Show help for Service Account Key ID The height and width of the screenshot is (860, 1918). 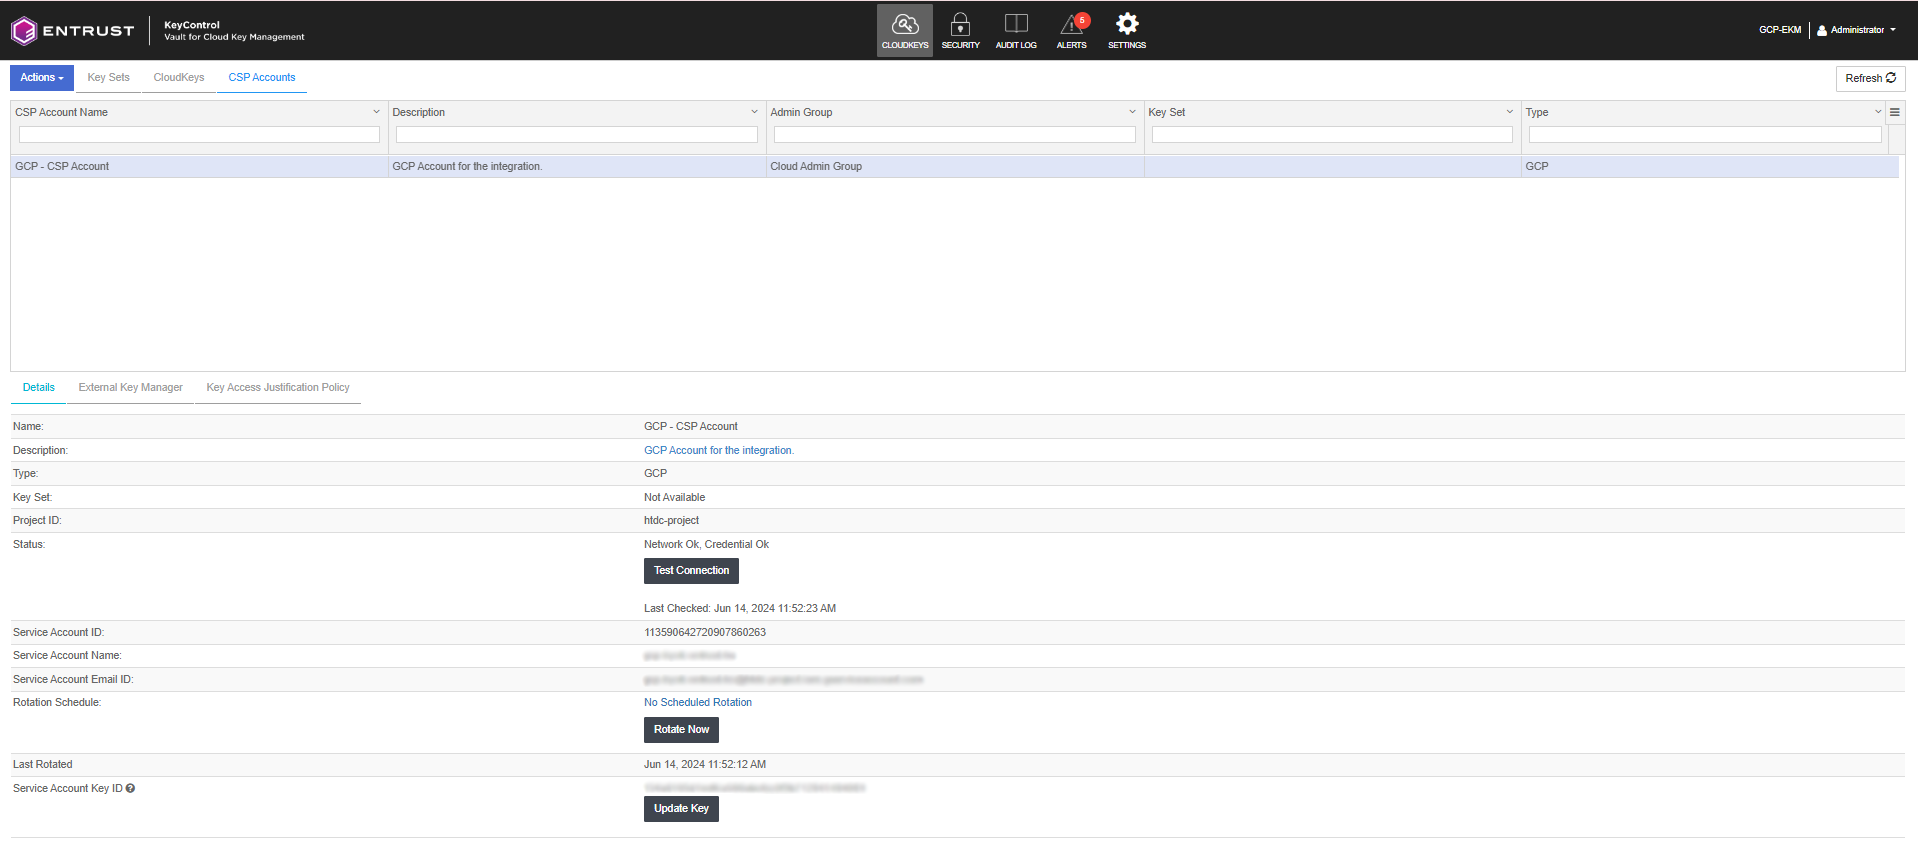pos(131,788)
